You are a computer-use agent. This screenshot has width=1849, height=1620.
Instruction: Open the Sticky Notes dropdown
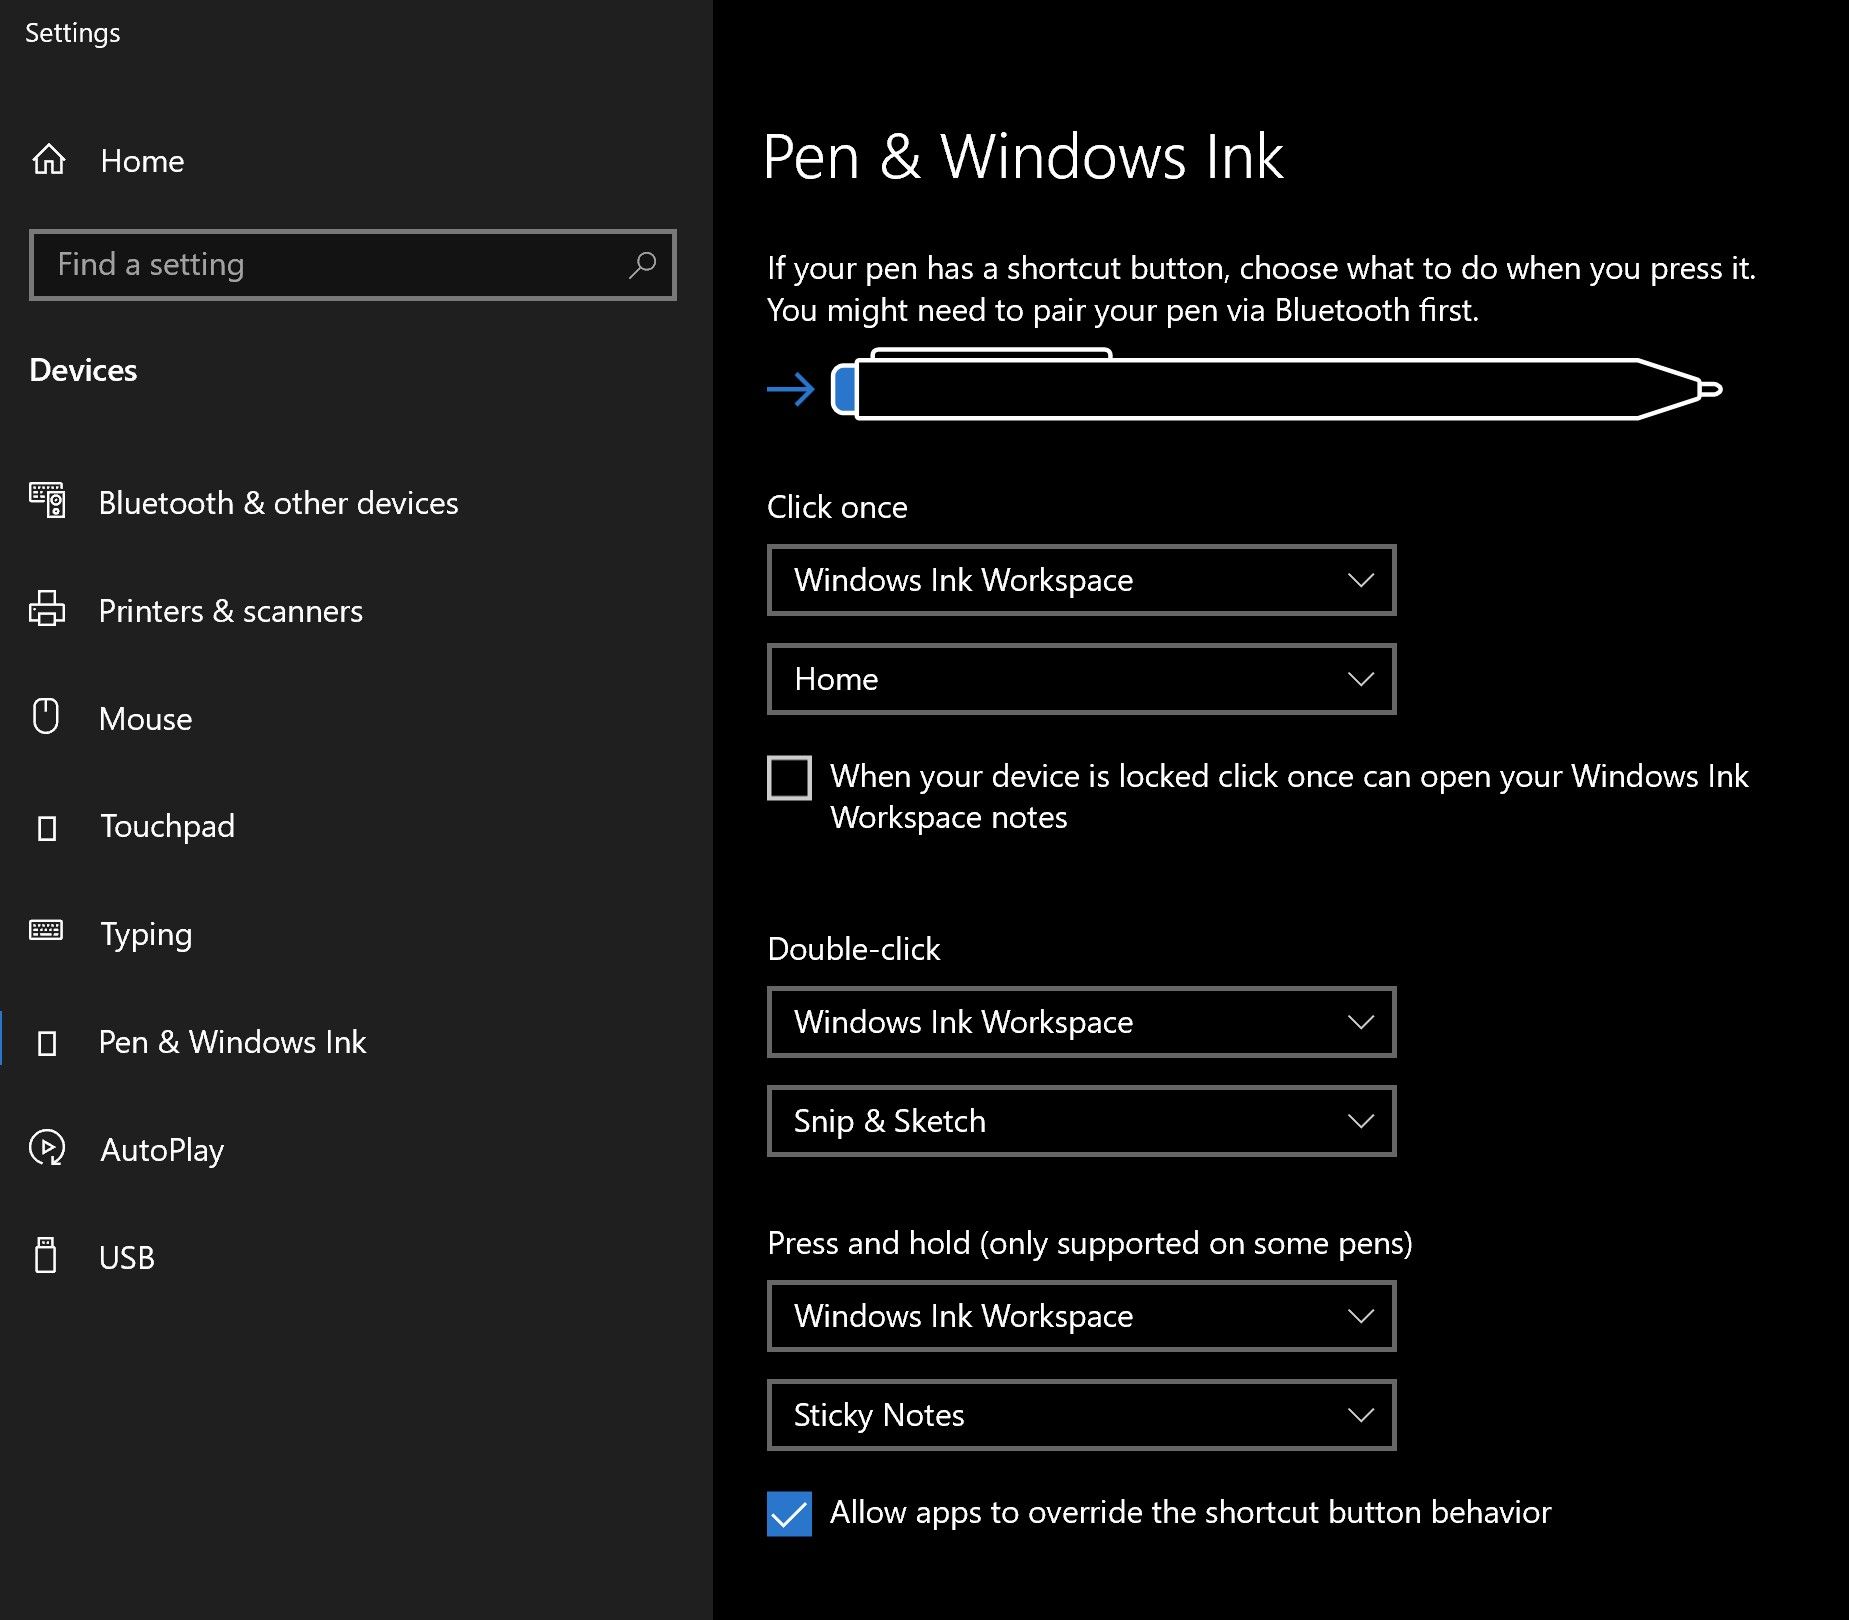(x=1081, y=1415)
